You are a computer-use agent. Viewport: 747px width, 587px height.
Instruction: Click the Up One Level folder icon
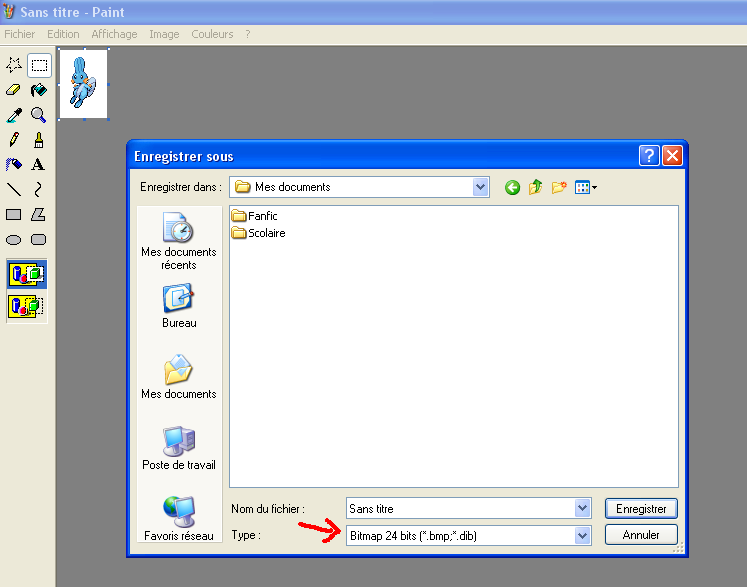[x=536, y=187]
